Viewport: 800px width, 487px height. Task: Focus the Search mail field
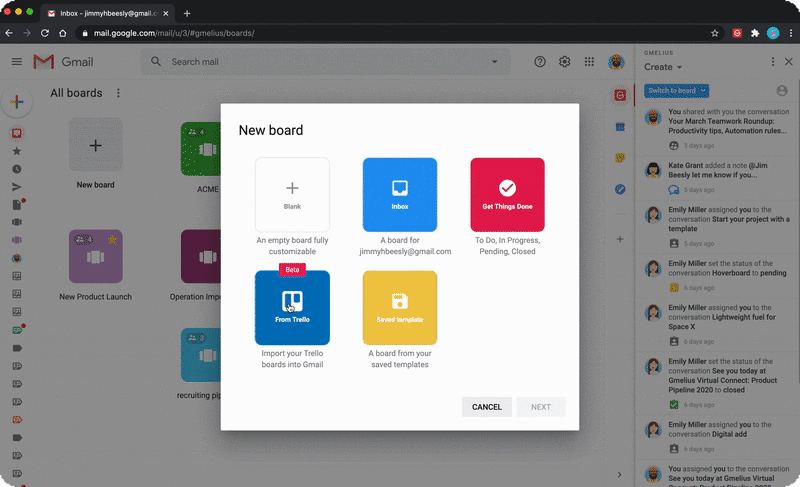[x=327, y=62]
